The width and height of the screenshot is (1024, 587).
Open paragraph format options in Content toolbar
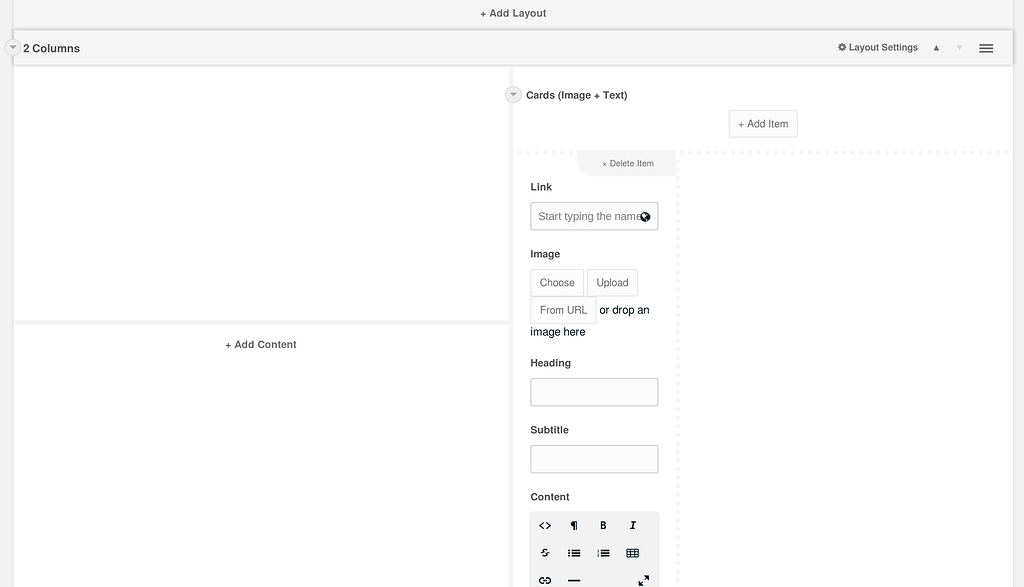pyautogui.click(x=574, y=526)
